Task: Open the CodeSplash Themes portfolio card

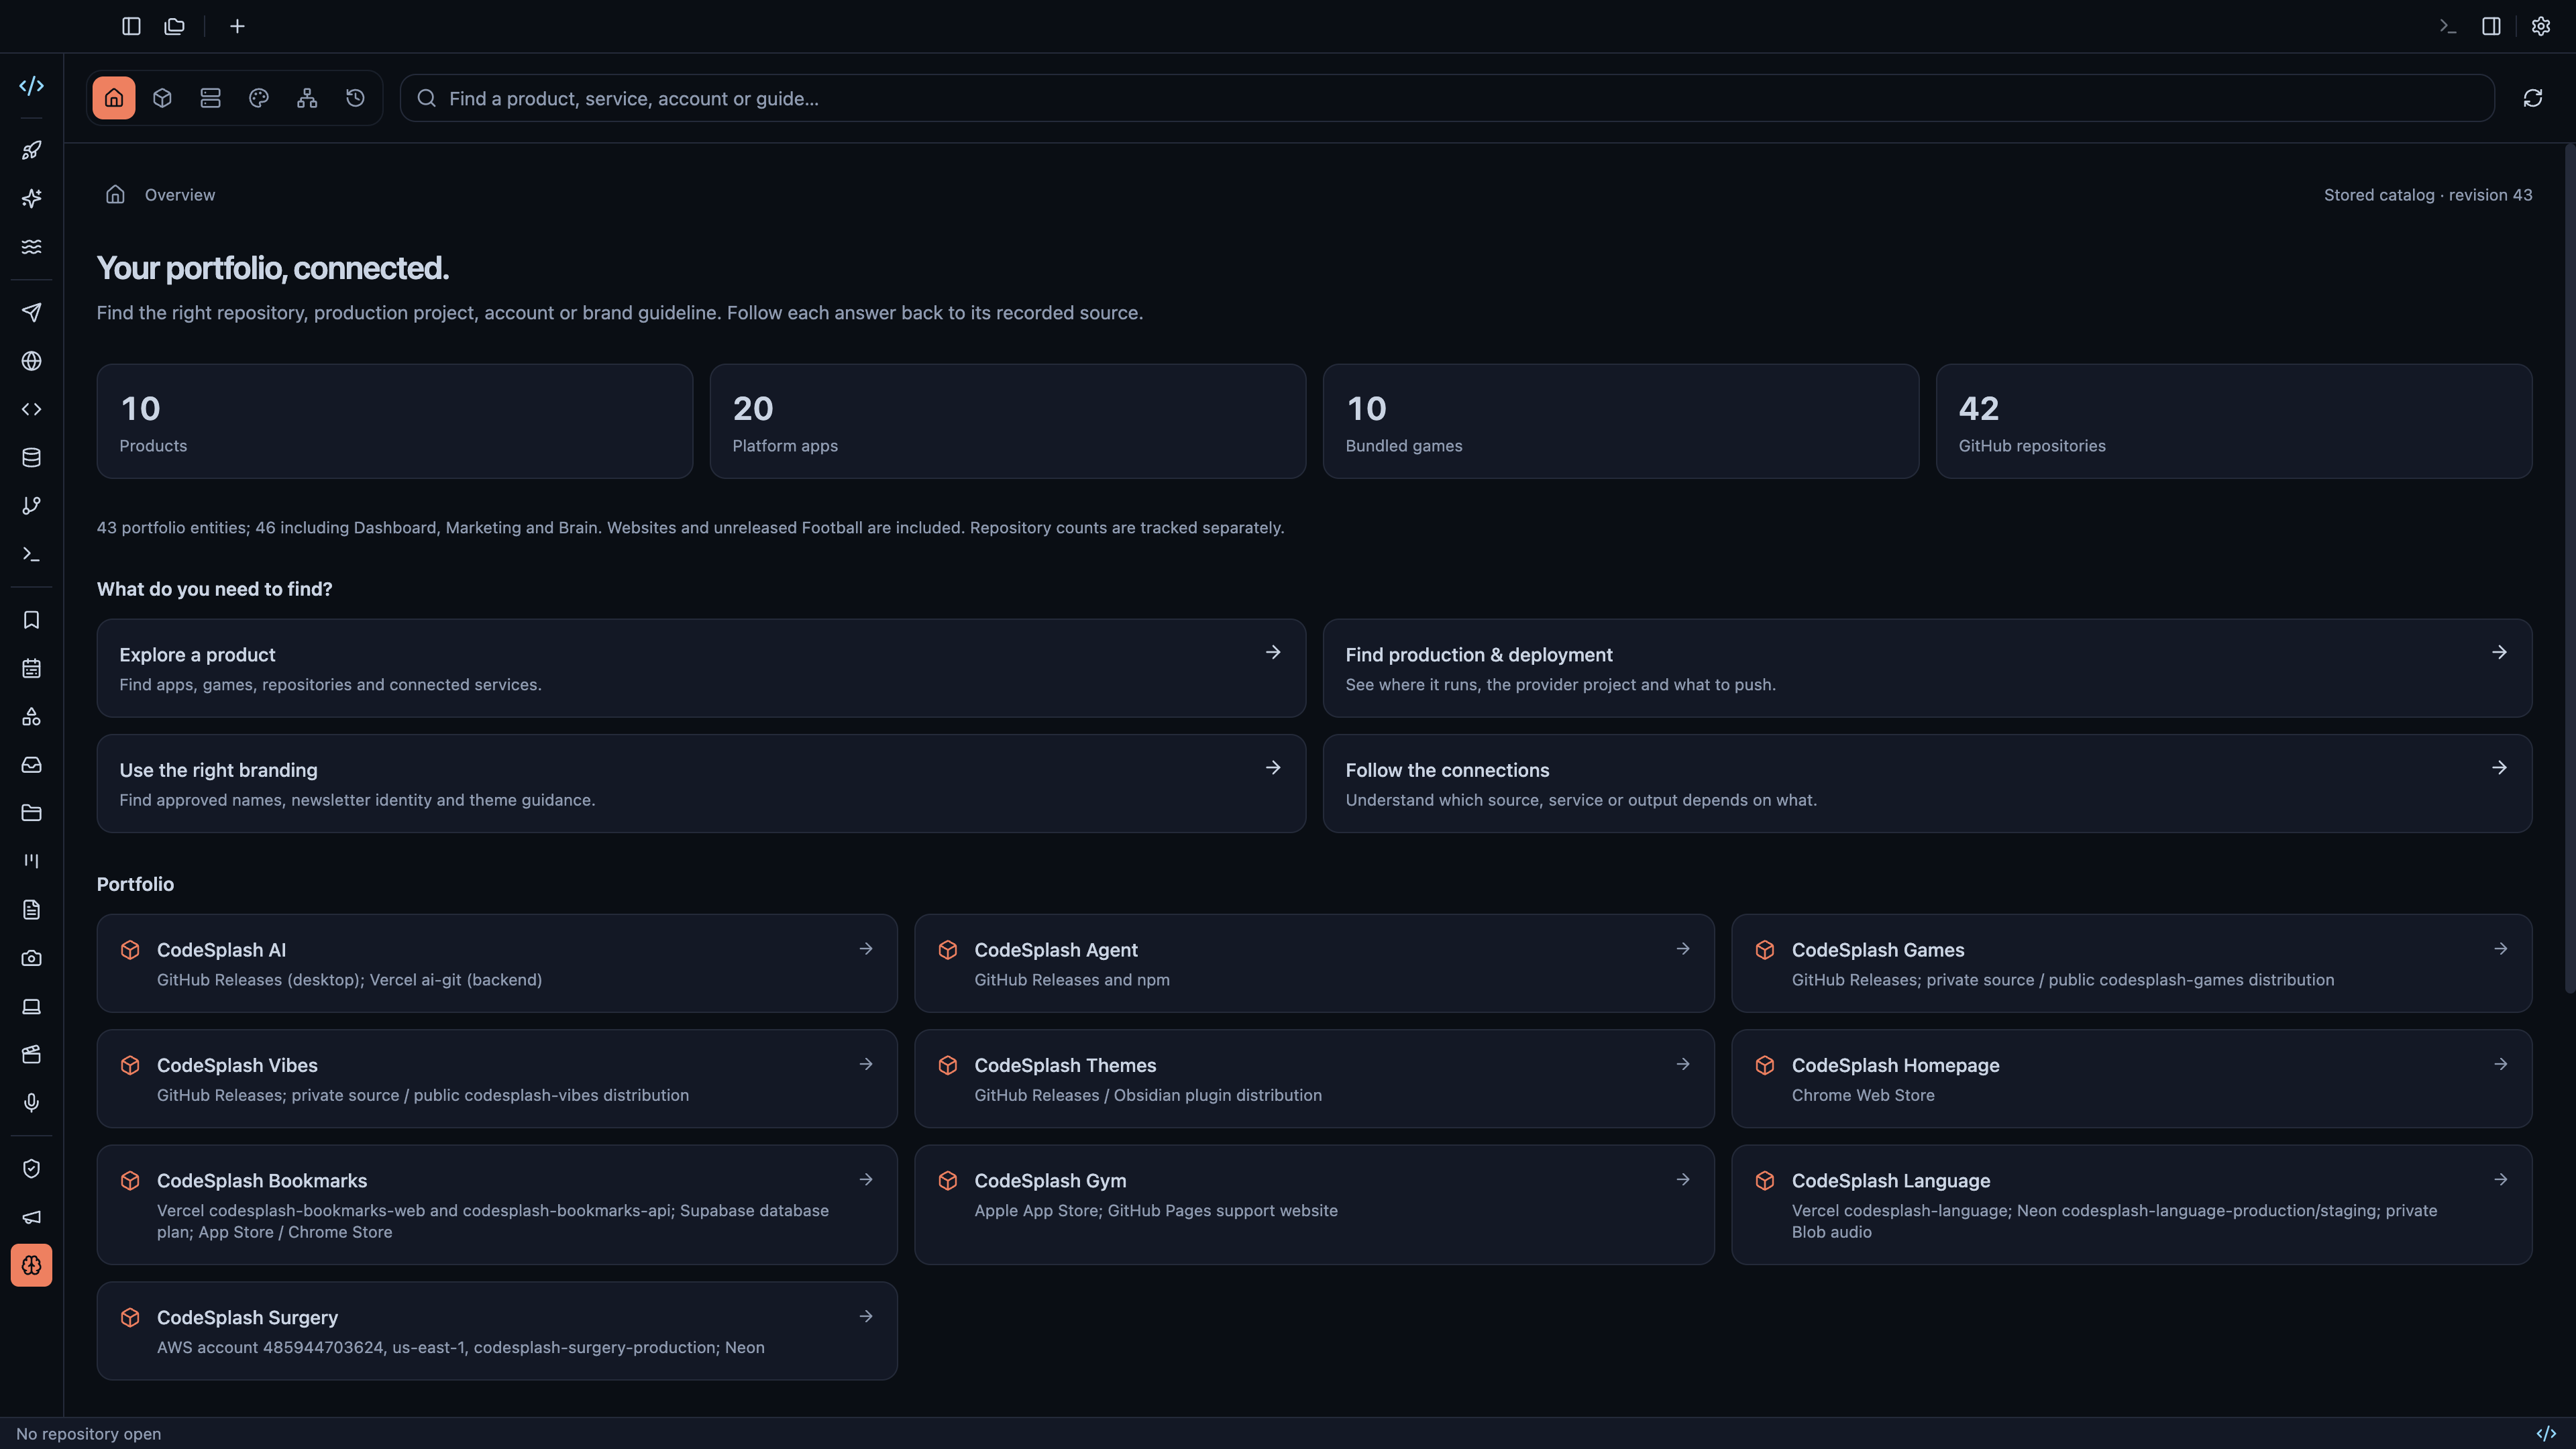Action: pyautogui.click(x=1314, y=1079)
